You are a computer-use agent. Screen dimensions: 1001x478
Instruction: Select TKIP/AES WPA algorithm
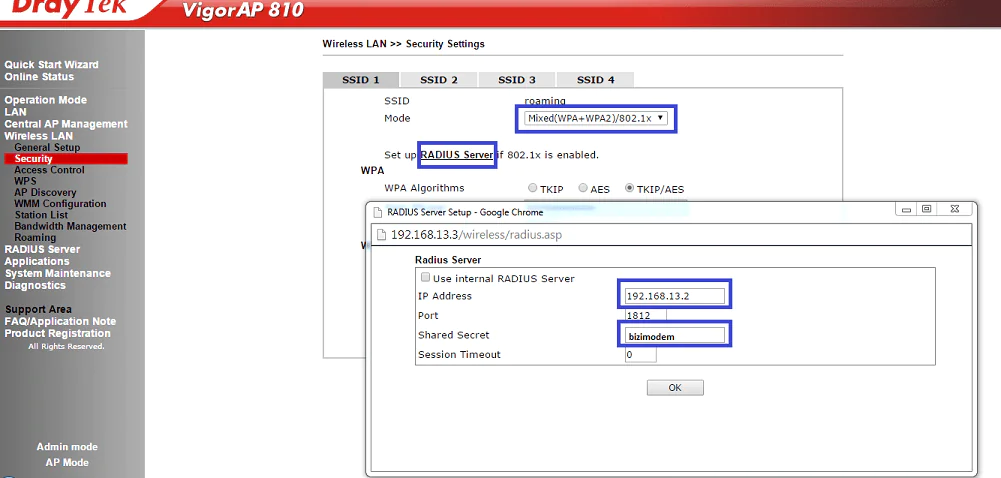pos(629,188)
